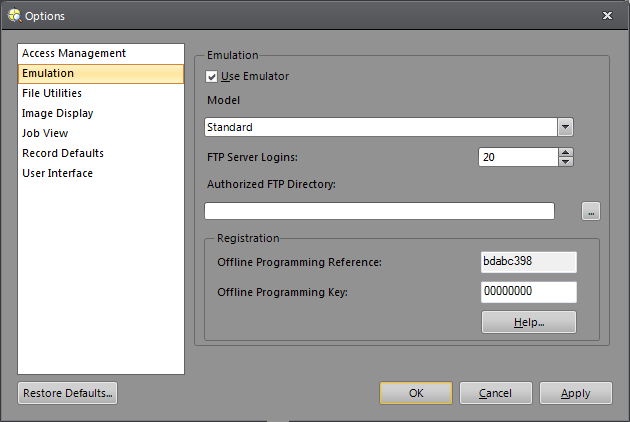Open File Utilities options
The height and width of the screenshot is (422, 630).
52,93
